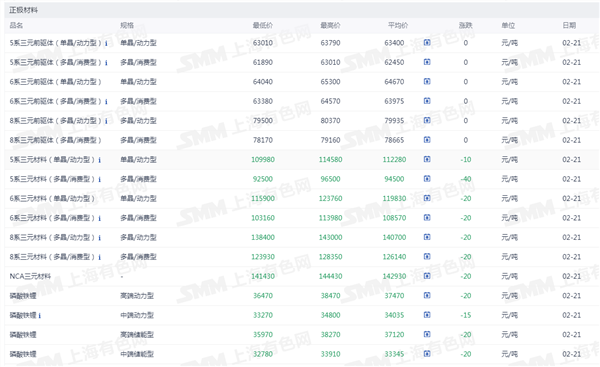
Task: Select the highest price 38470
Action: pyautogui.click(x=330, y=295)
